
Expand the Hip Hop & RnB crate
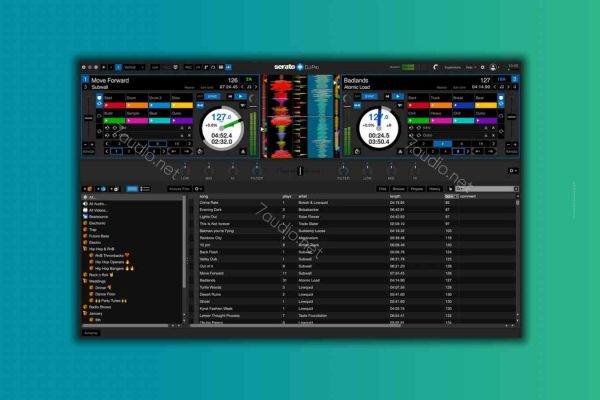click(x=85, y=249)
